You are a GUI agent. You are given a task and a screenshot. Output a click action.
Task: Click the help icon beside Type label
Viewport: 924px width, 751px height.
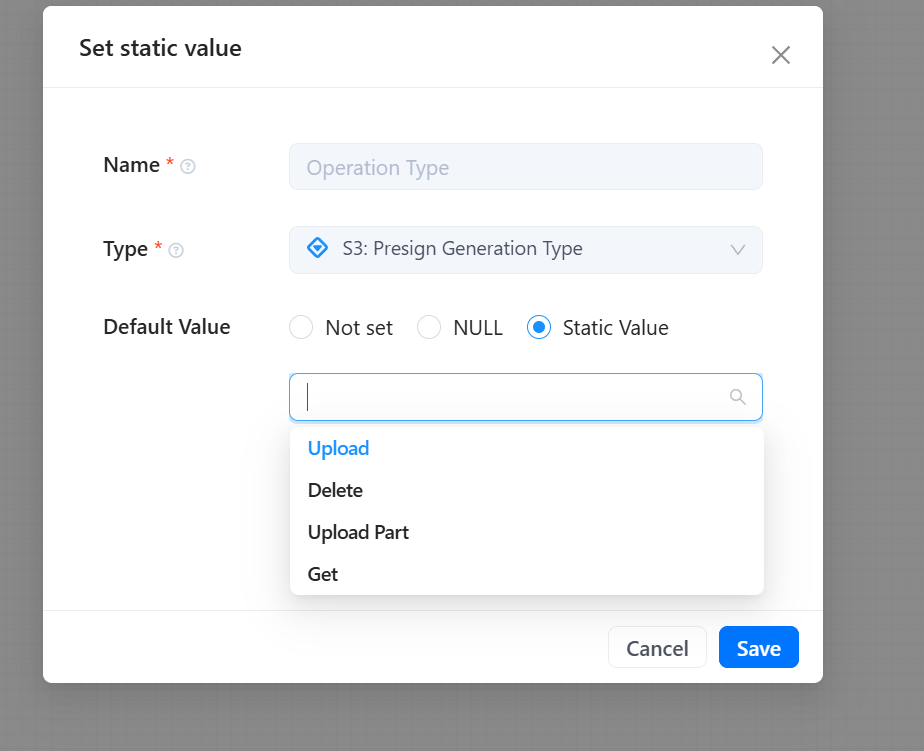tap(176, 251)
